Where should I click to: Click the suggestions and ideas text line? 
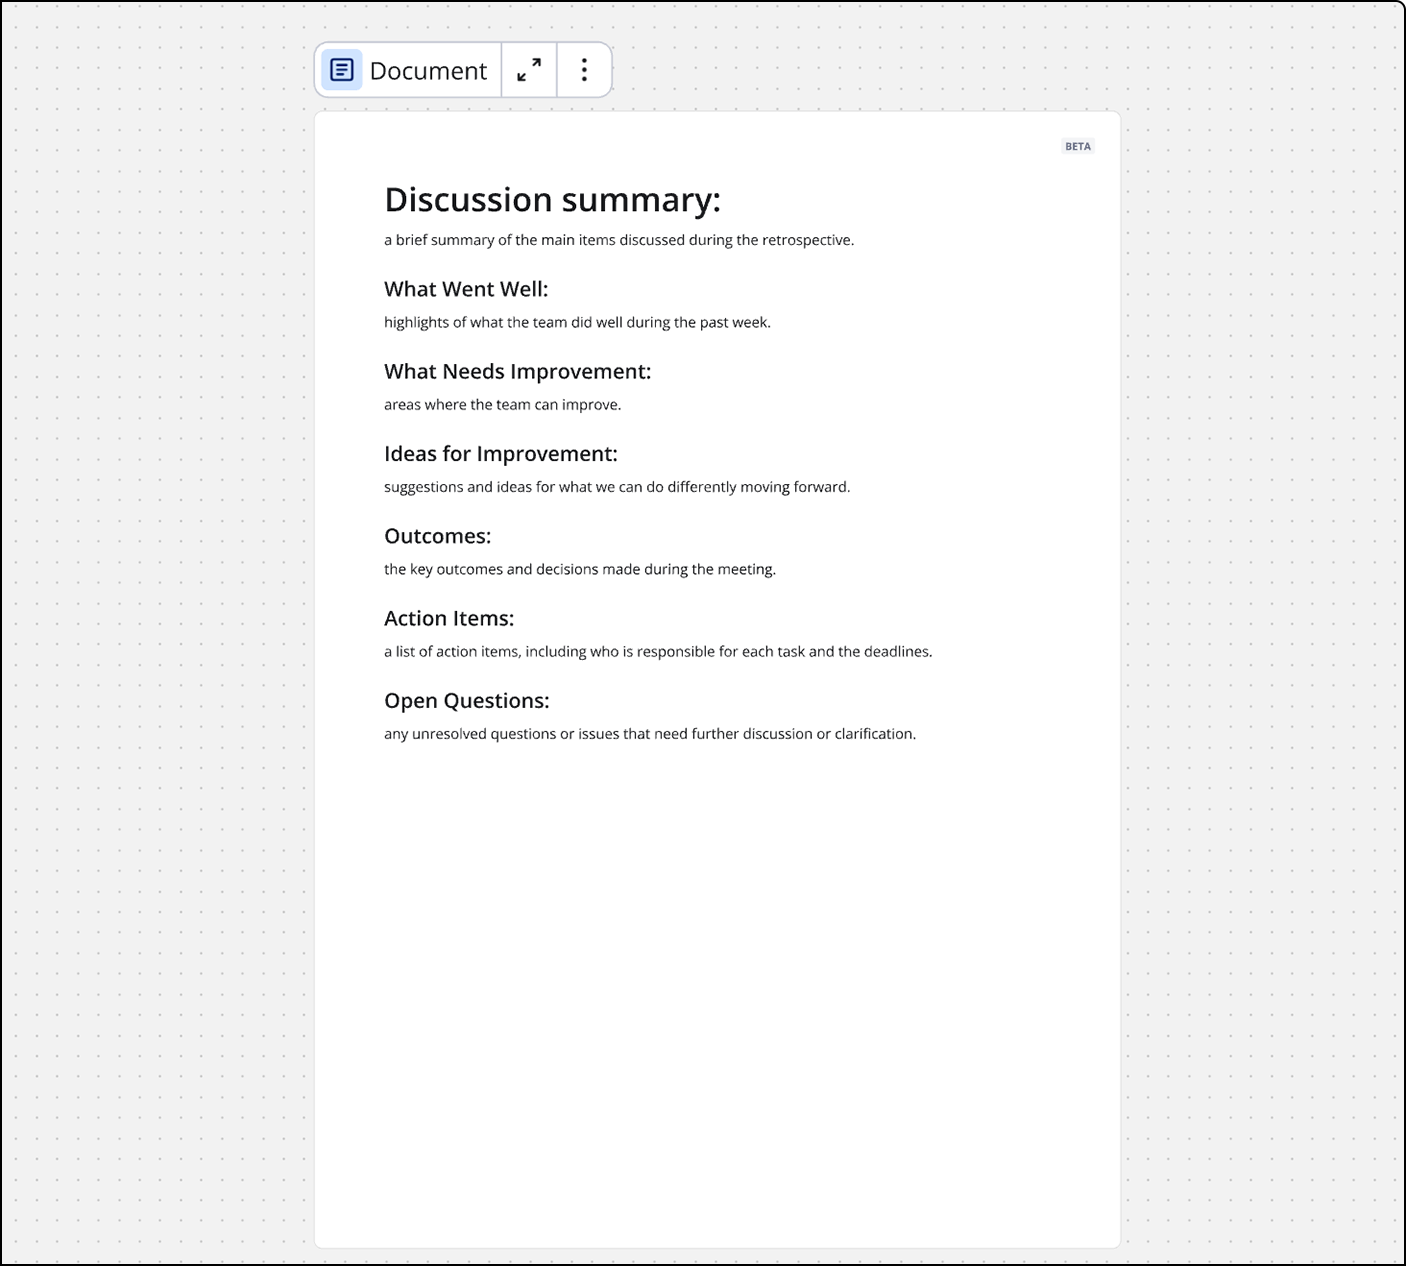616,487
